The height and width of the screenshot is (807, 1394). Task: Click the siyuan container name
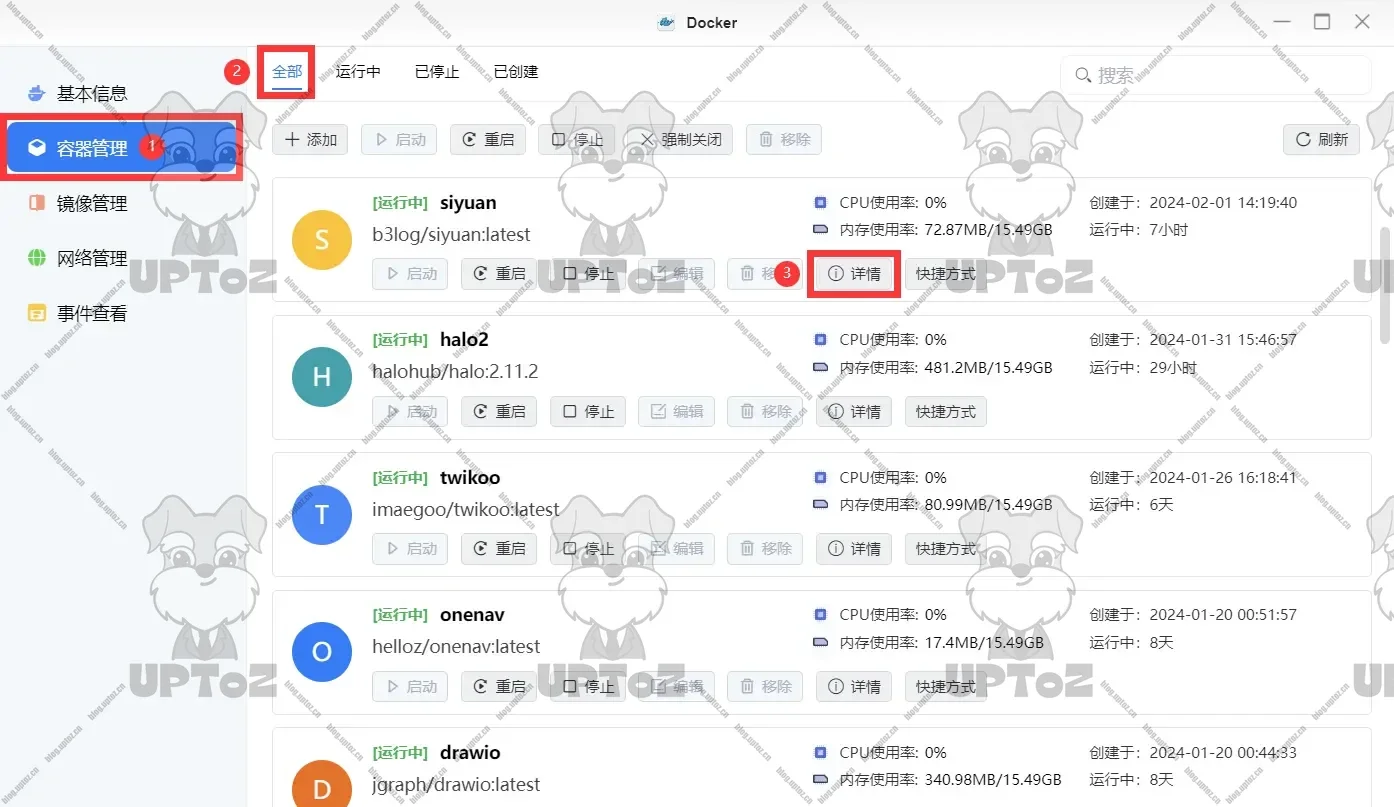[x=468, y=203]
